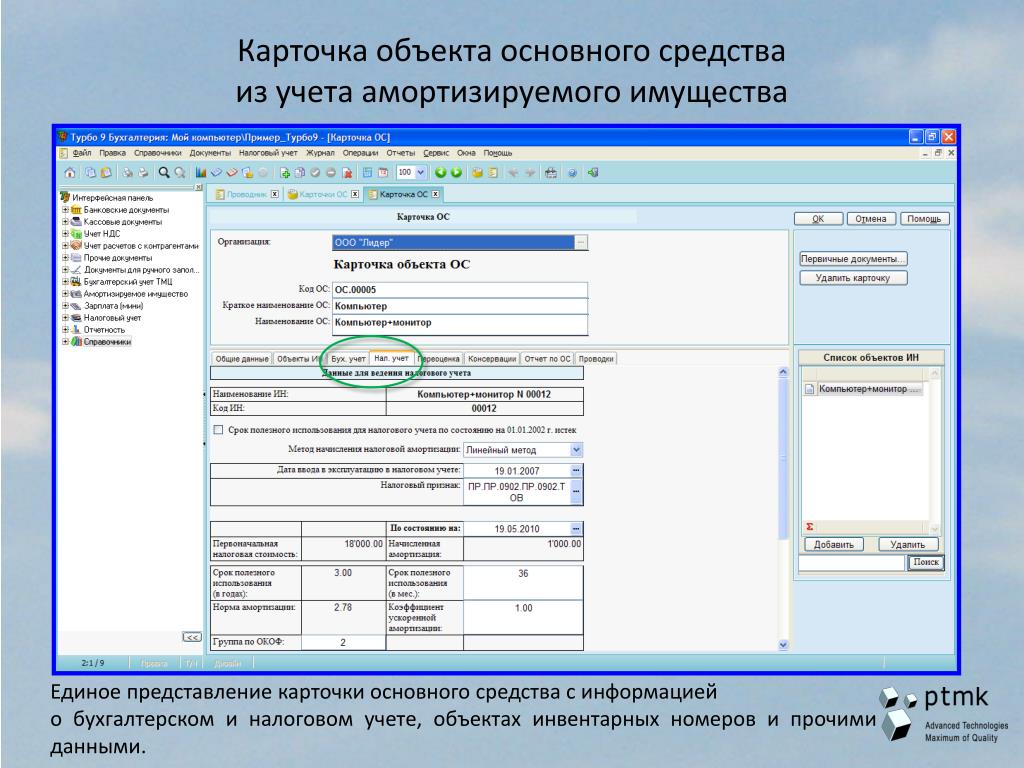Click the red delete document icon in toolbar
The width and height of the screenshot is (1024, 768).
coord(347,173)
